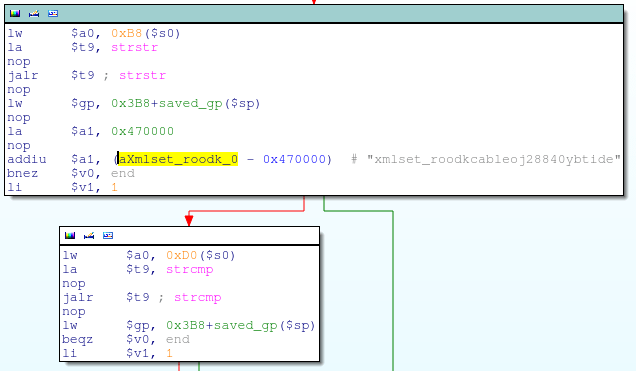Click the 0xB8 offset in the first lw
Image resolution: width=636 pixels, height=371 pixels.
tap(127, 33)
